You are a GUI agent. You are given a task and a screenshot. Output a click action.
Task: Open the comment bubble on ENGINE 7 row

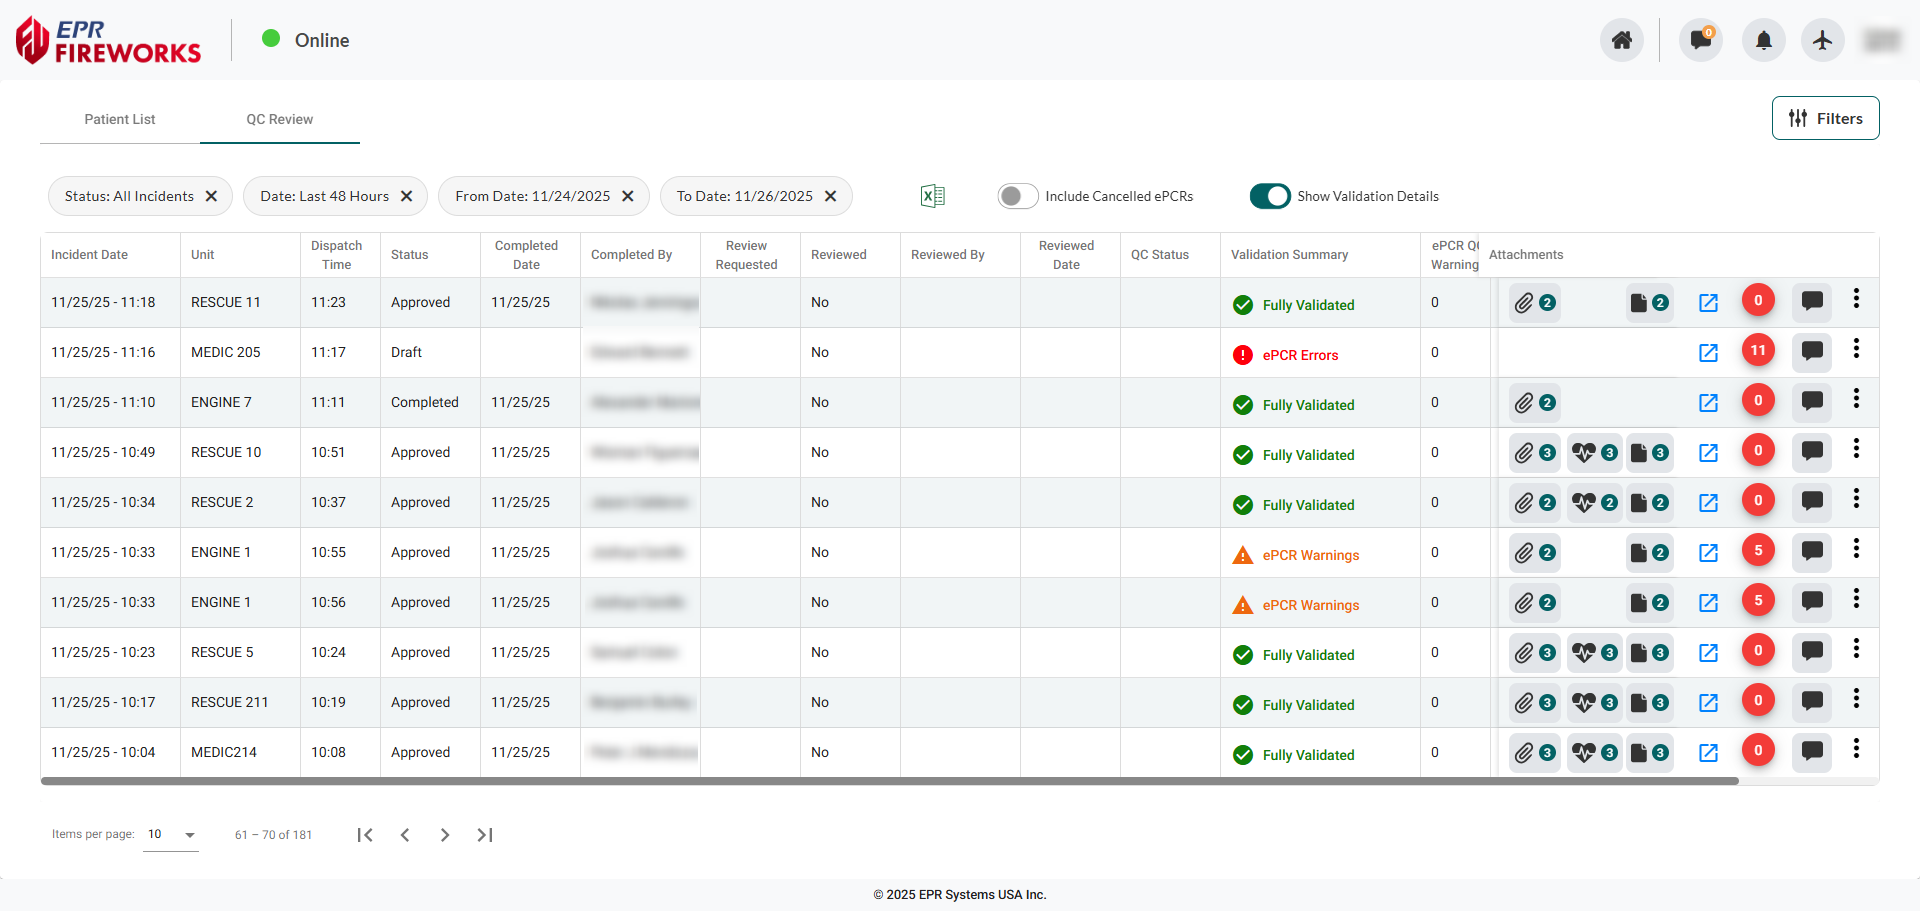click(x=1812, y=402)
